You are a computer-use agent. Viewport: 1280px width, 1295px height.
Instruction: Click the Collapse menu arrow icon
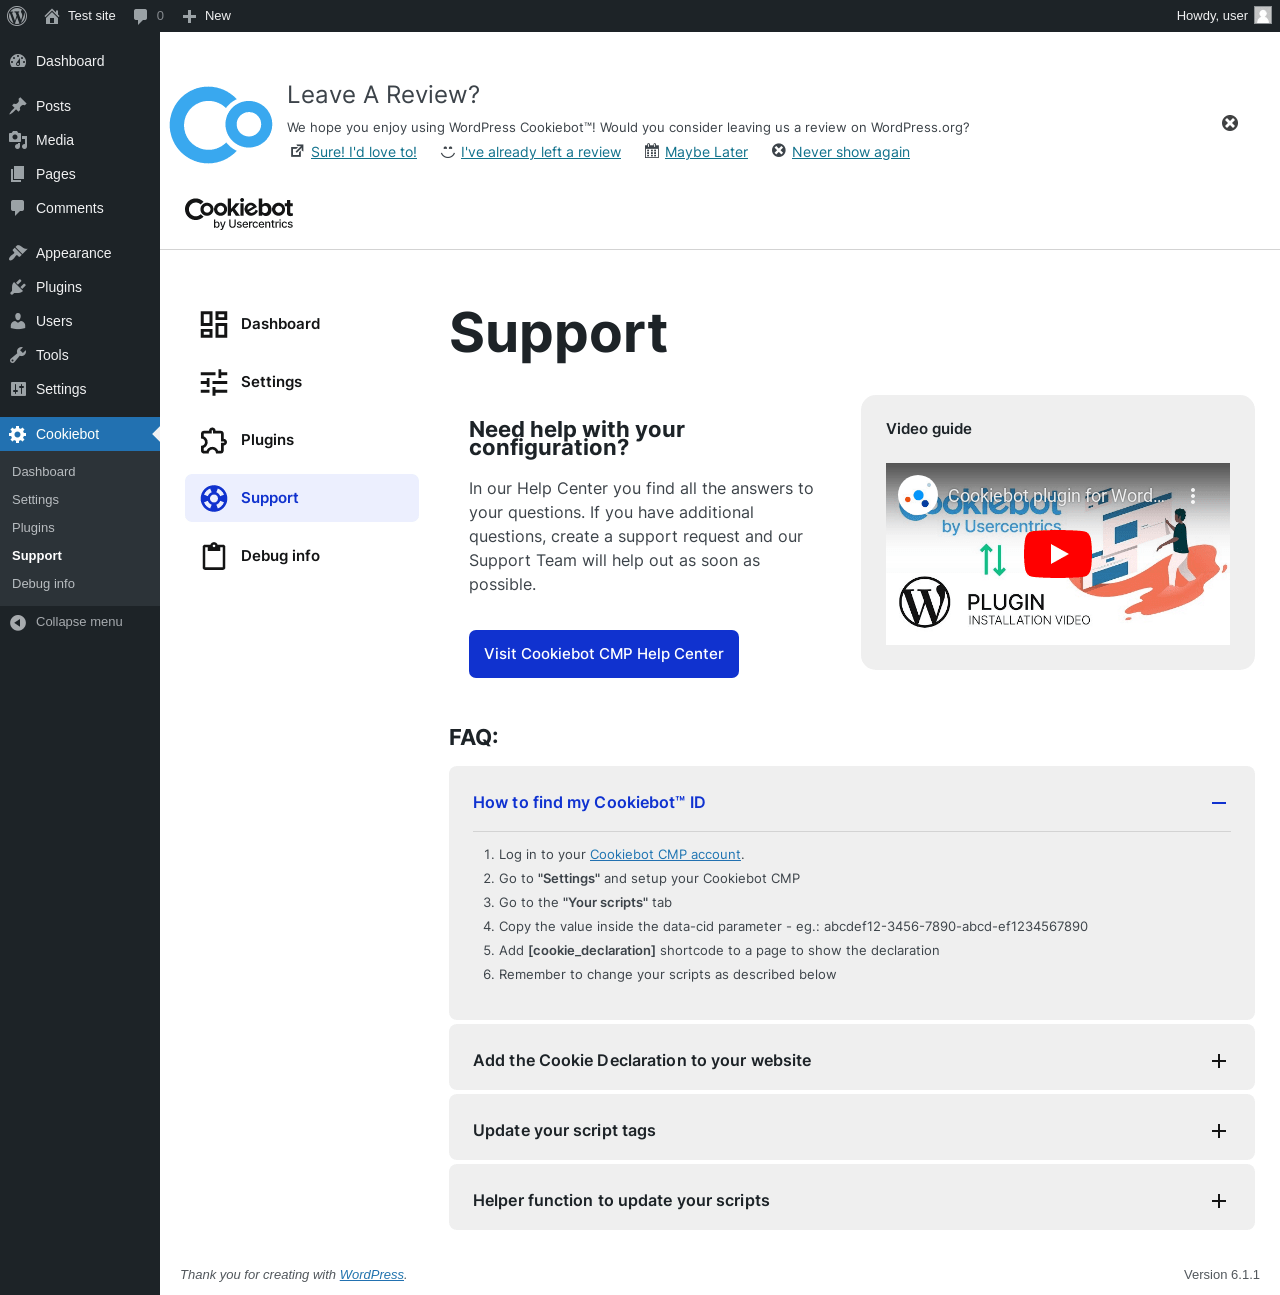click(x=18, y=622)
